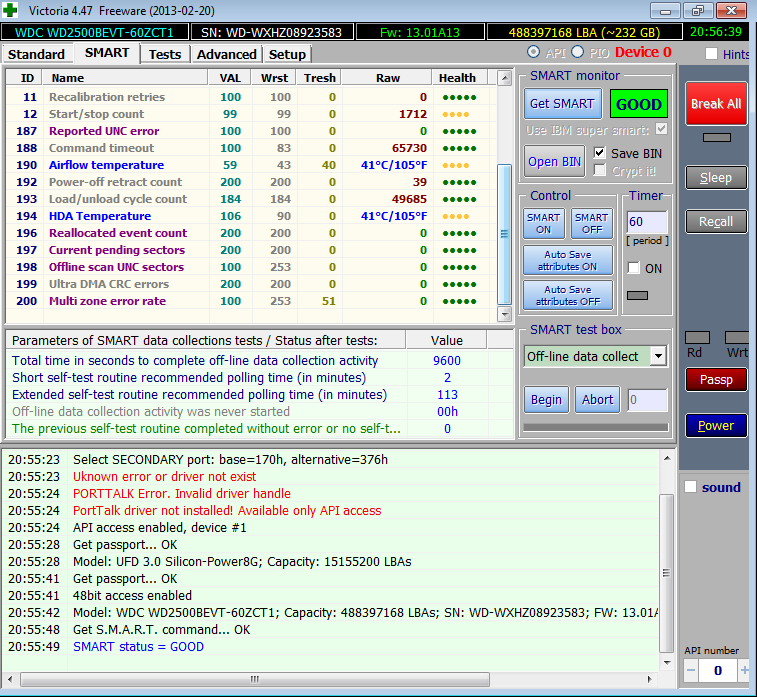Expand the Off-line data collect dropdown
Image resolution: width=757 pixels, height=697 pixels.
click(657, 356)
